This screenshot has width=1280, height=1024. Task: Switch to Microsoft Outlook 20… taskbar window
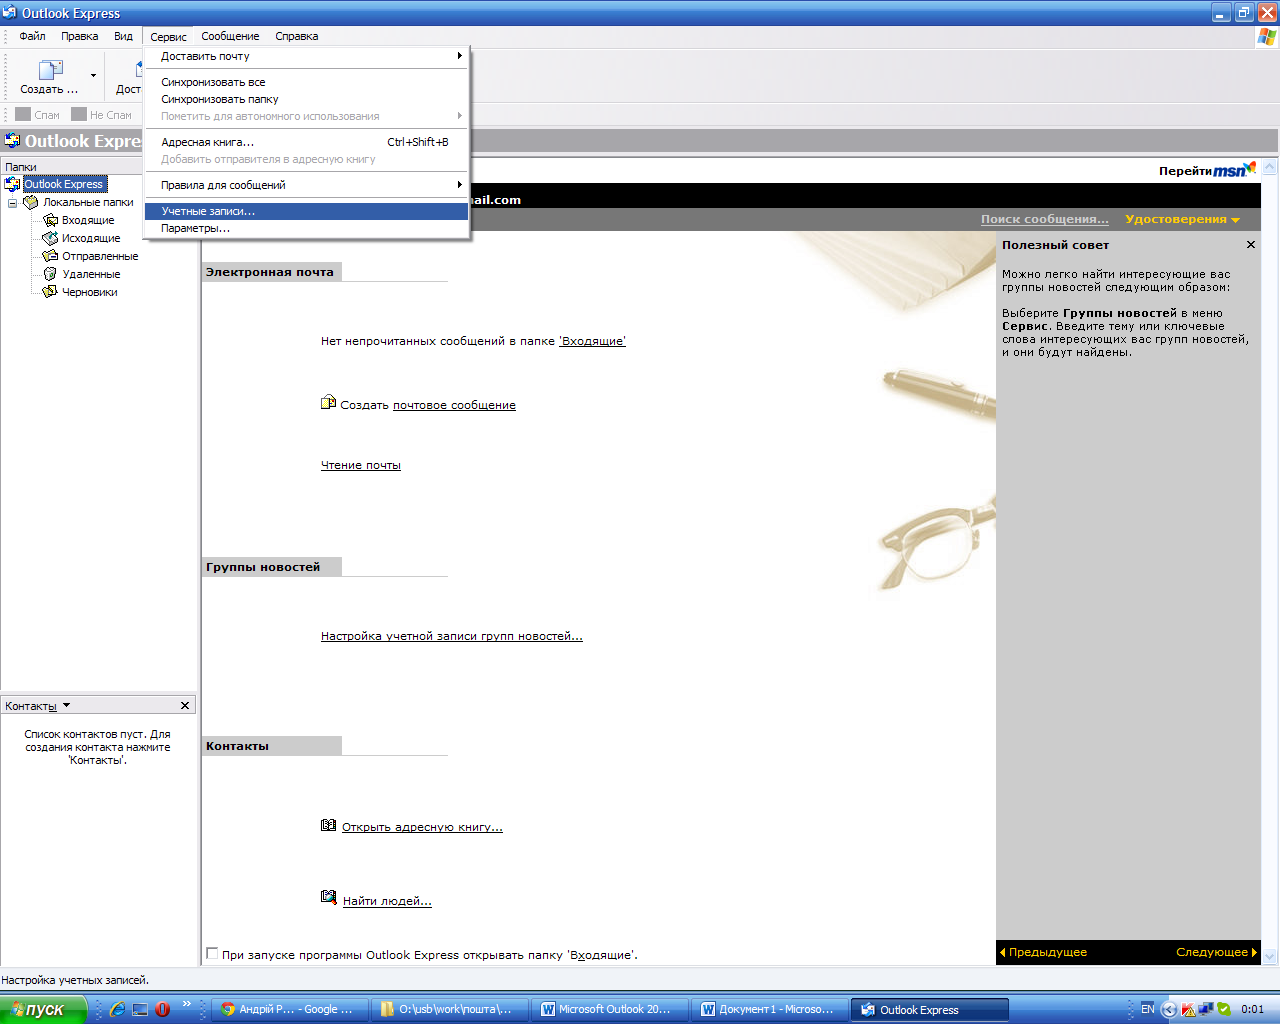[609, 1009]
